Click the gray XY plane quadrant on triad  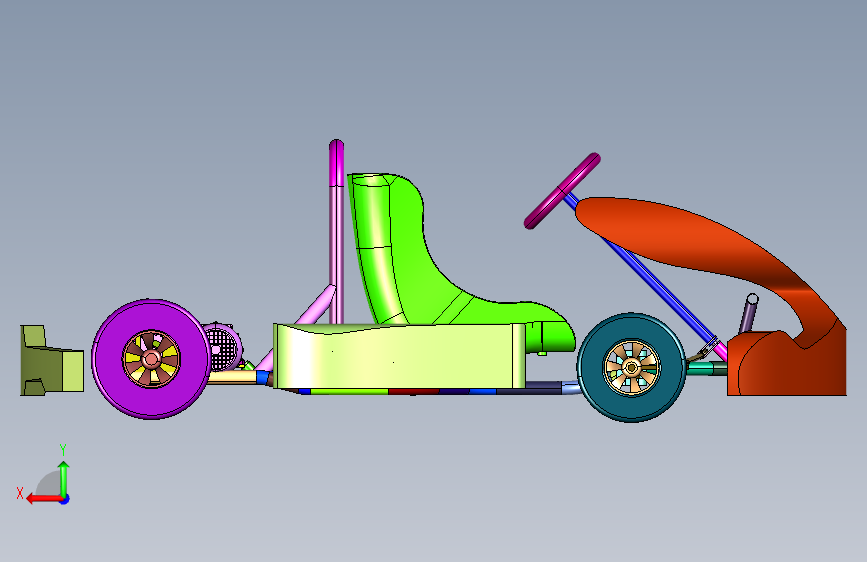tap(49, 484)
